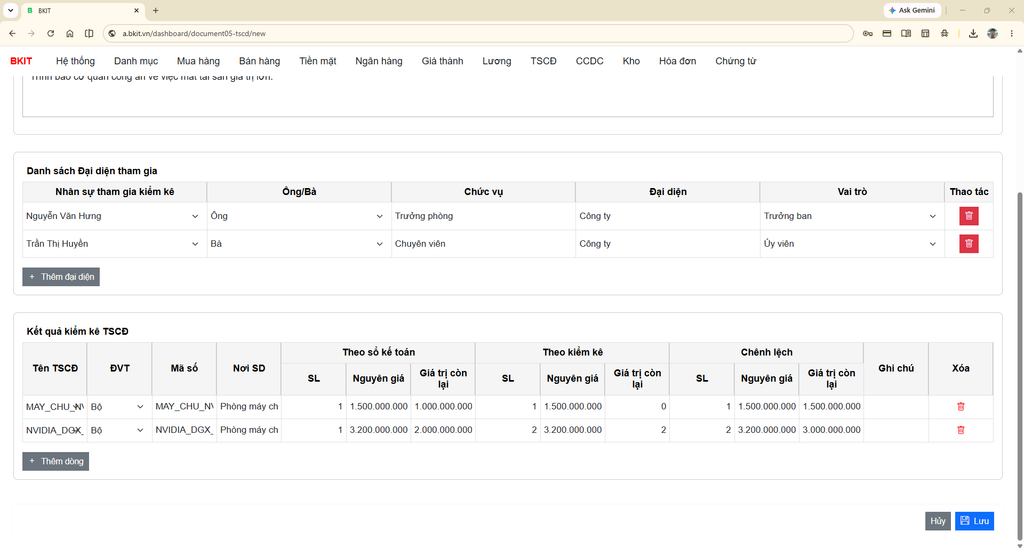Open password manager key icon
Viewport: 1024px width, 550px height.
coord(867,33)
